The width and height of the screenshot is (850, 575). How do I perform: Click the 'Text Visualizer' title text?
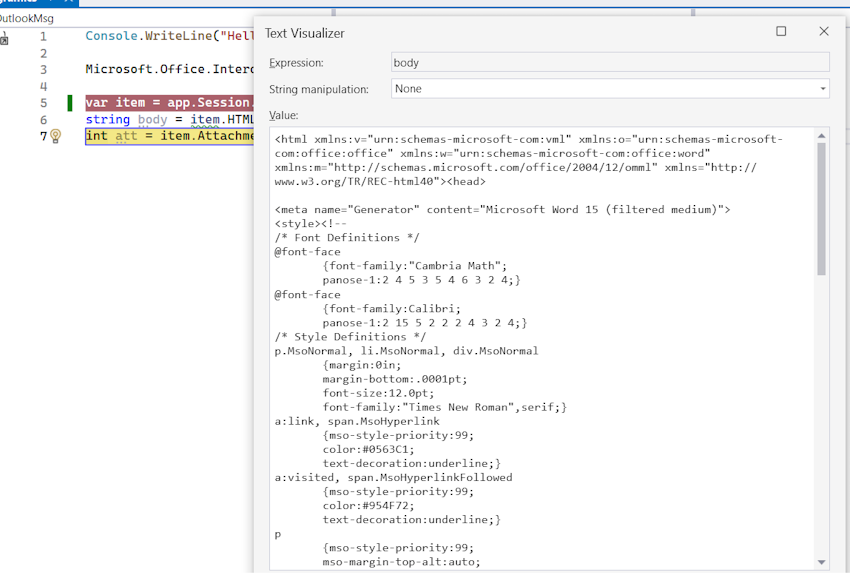pyautogui.click(x=305, y=33)
